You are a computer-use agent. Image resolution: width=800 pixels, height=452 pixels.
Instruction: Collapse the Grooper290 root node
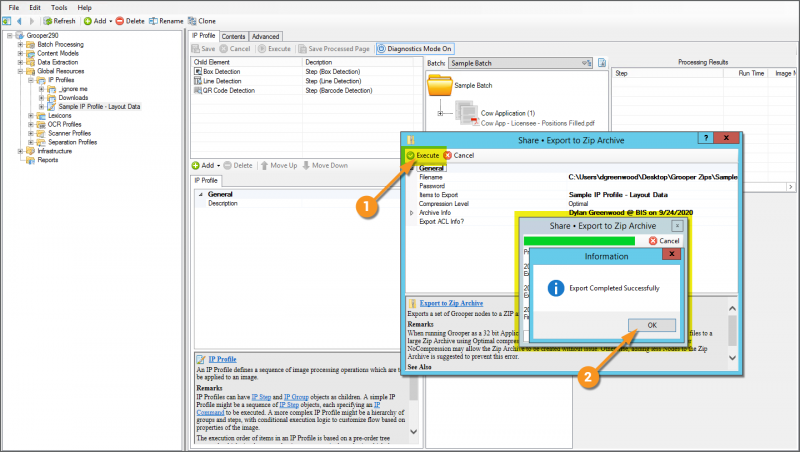(10, 36)
